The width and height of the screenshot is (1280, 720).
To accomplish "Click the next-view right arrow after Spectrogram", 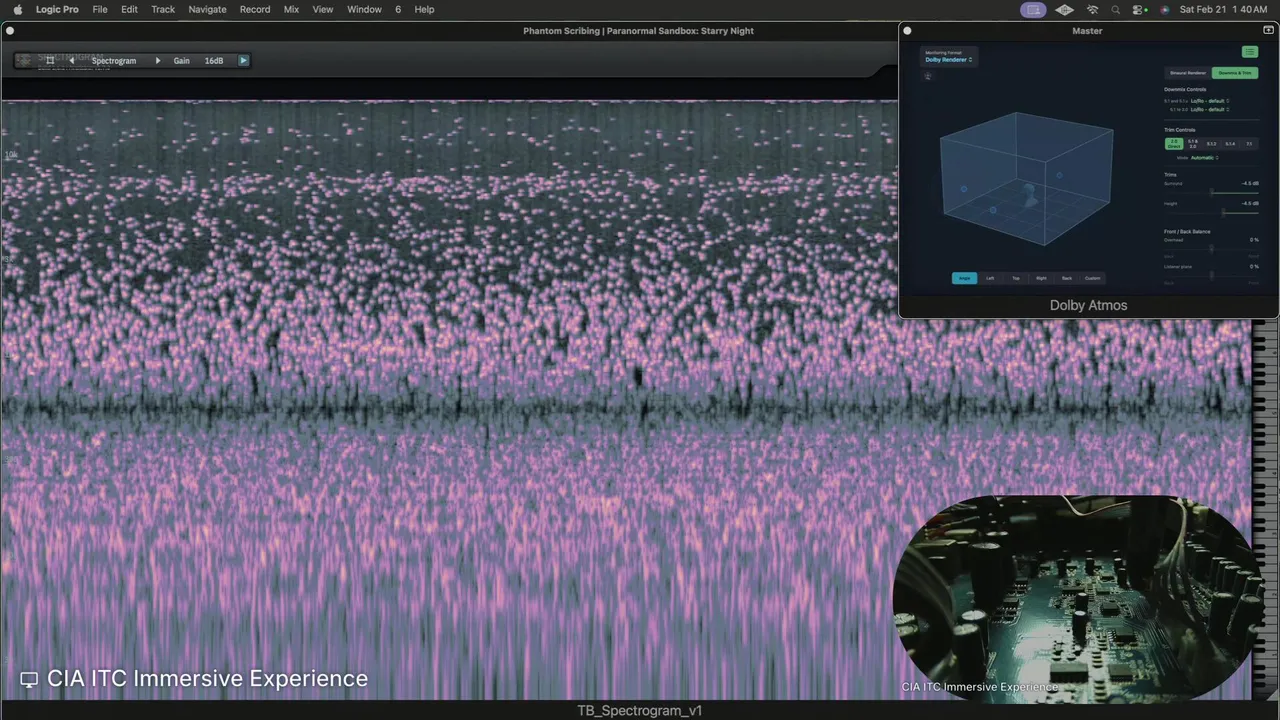I will tap(157, 61).
